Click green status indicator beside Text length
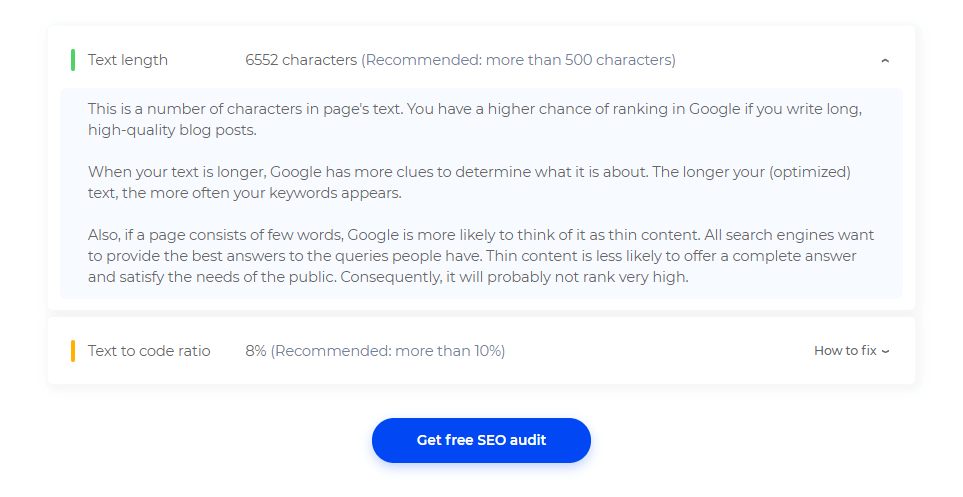Viewport: 963px width, 497px height. point(73,60)
